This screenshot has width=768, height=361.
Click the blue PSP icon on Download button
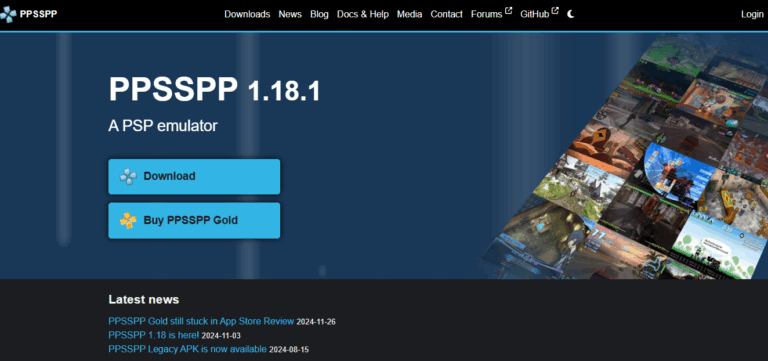pos(128,176)
